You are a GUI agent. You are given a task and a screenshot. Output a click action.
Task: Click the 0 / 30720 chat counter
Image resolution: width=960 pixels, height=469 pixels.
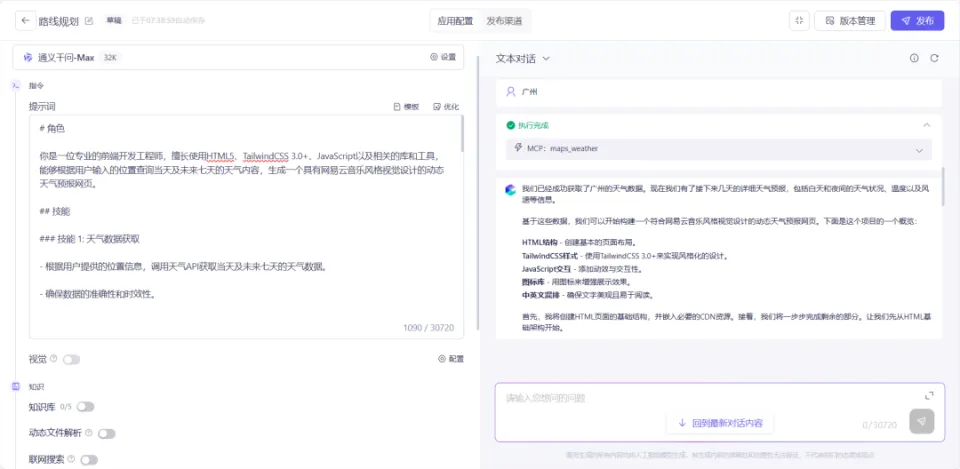click(879, 425)
